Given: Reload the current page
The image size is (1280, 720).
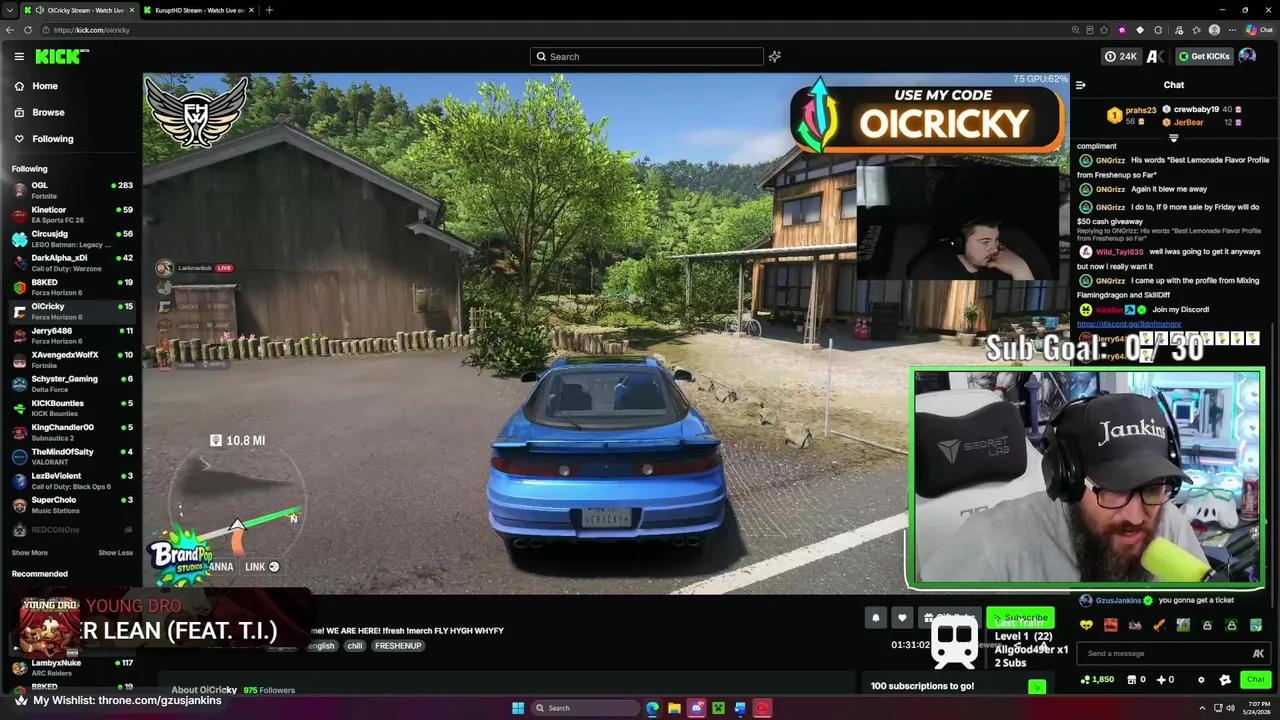Looking at the screenshot, I should coord(28,30).
